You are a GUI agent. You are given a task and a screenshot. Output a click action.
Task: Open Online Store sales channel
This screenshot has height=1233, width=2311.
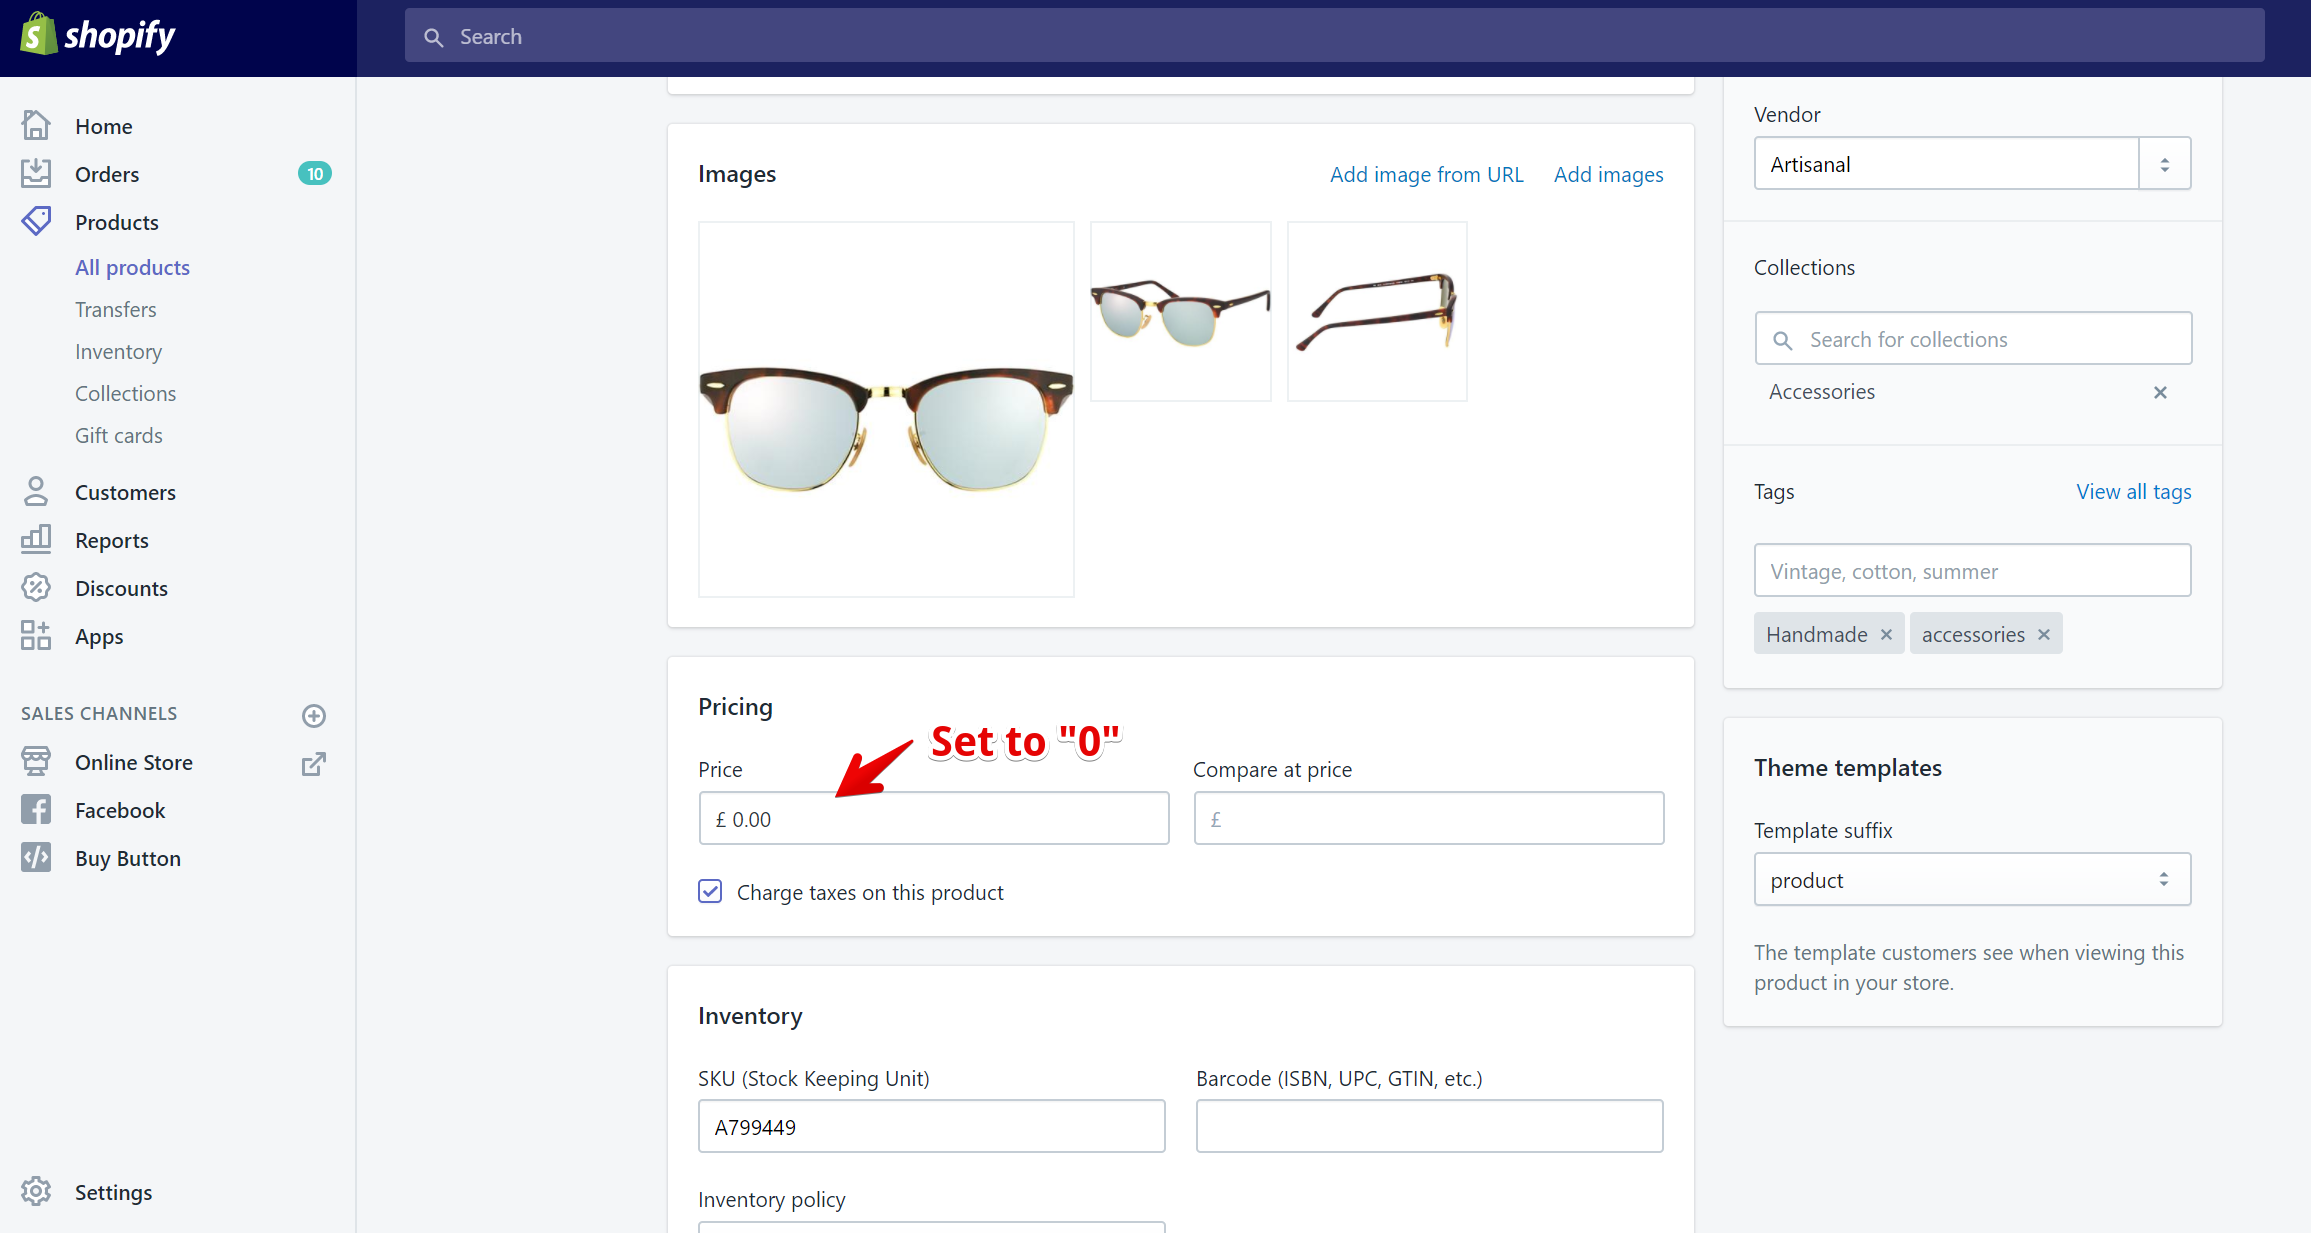click(134, 762)
